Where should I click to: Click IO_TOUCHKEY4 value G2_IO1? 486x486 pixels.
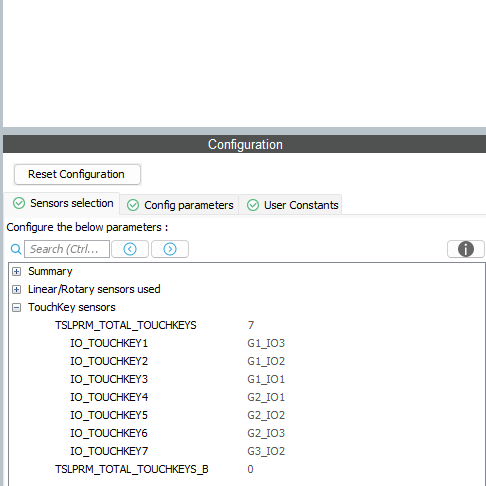point(266,397)
